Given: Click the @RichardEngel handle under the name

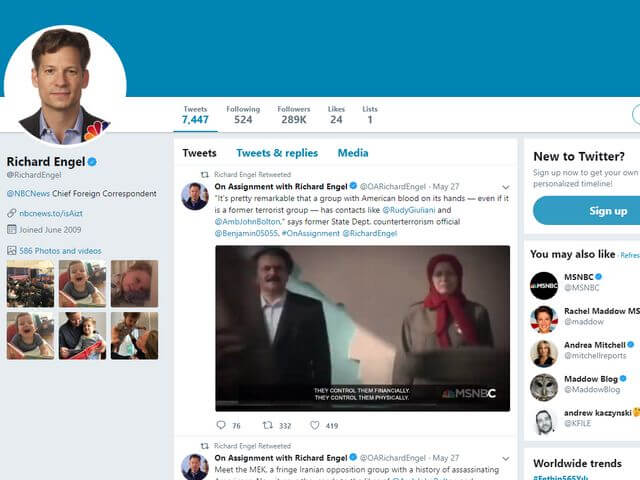Looking at the screenshot, I should click(x=34, y=175).
